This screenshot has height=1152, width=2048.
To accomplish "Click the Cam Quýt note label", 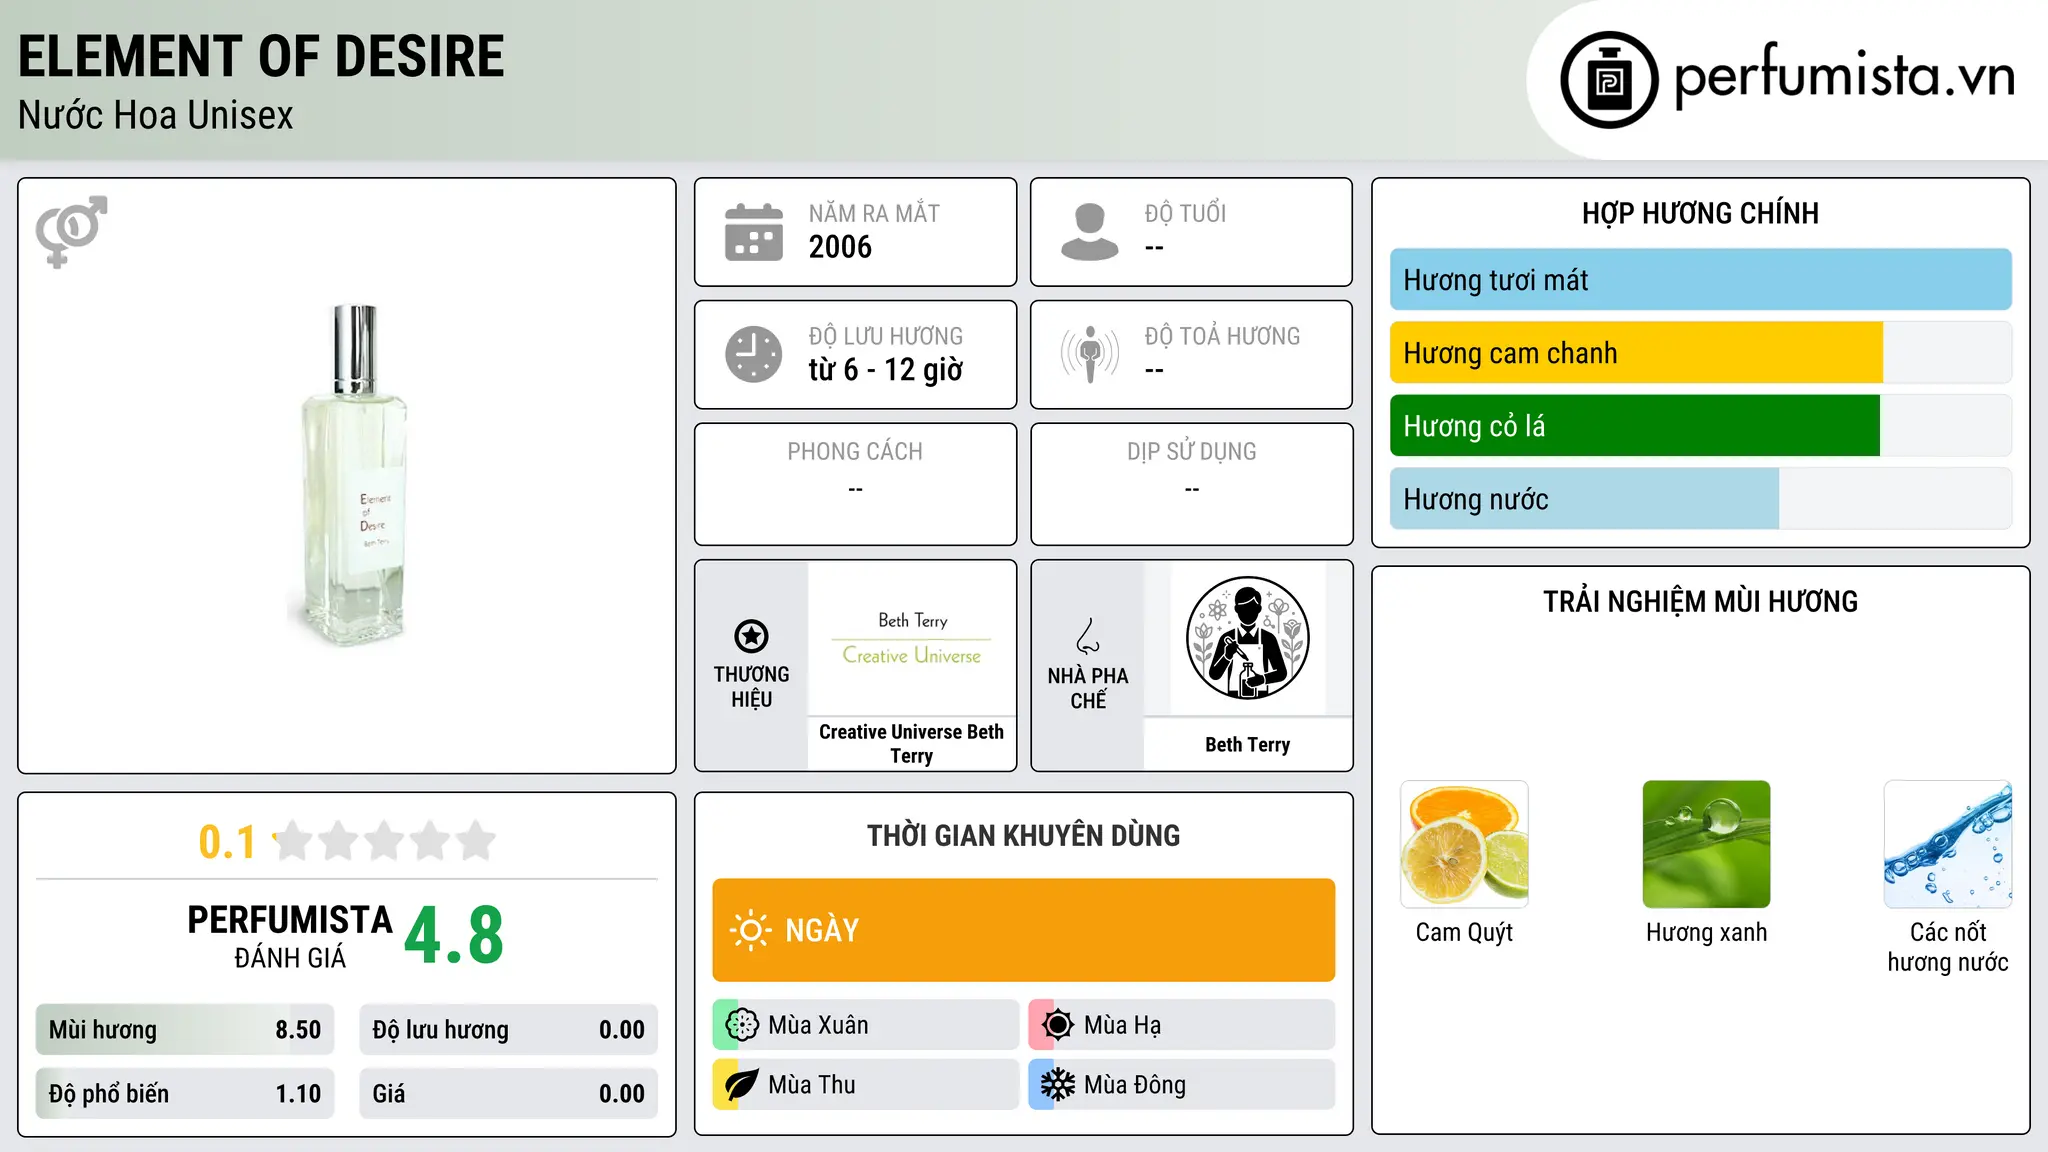I will pyautogui.click(x=1464, y=933).
